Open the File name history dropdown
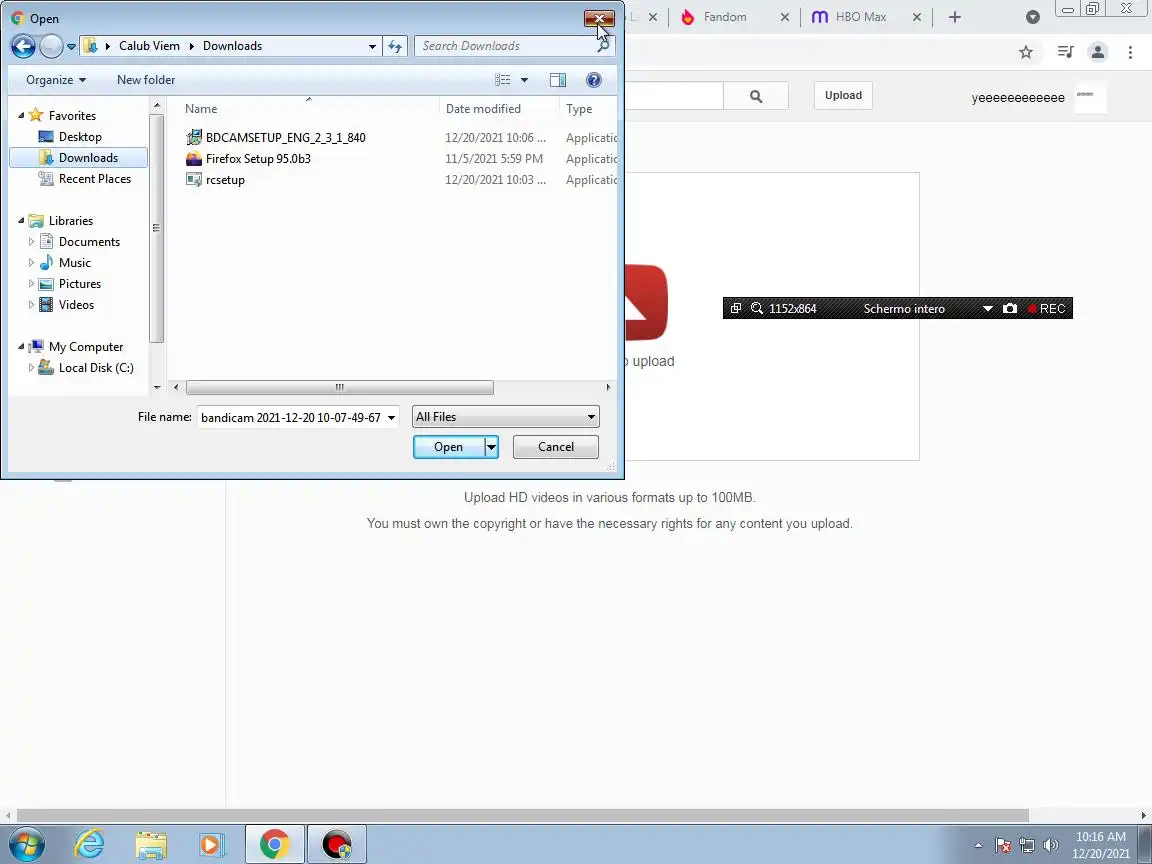Image resolution: width=1152 pixels, height=864 pixels. (x=392, y=417)
